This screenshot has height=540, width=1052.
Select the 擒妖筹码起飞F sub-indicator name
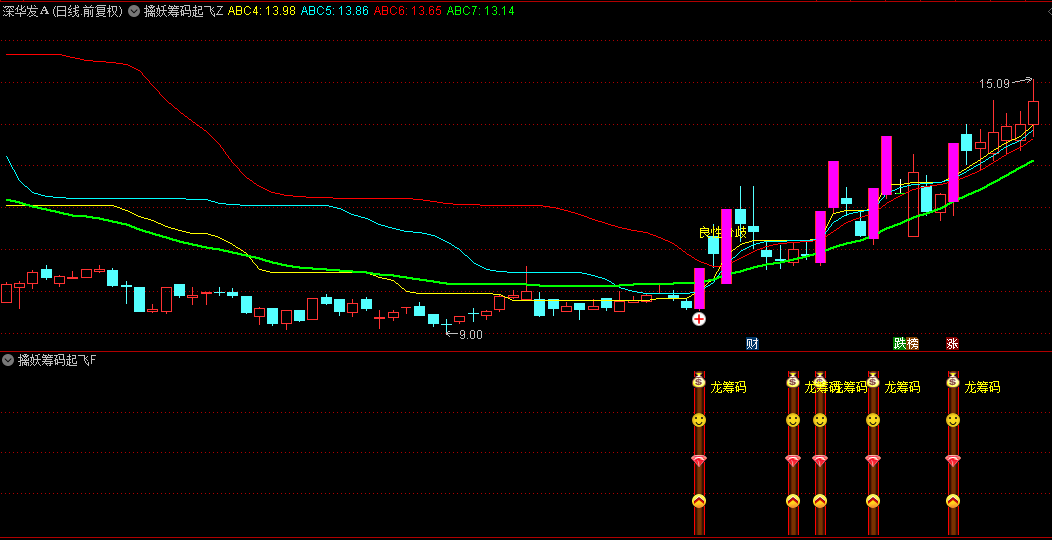coord(57,360)
